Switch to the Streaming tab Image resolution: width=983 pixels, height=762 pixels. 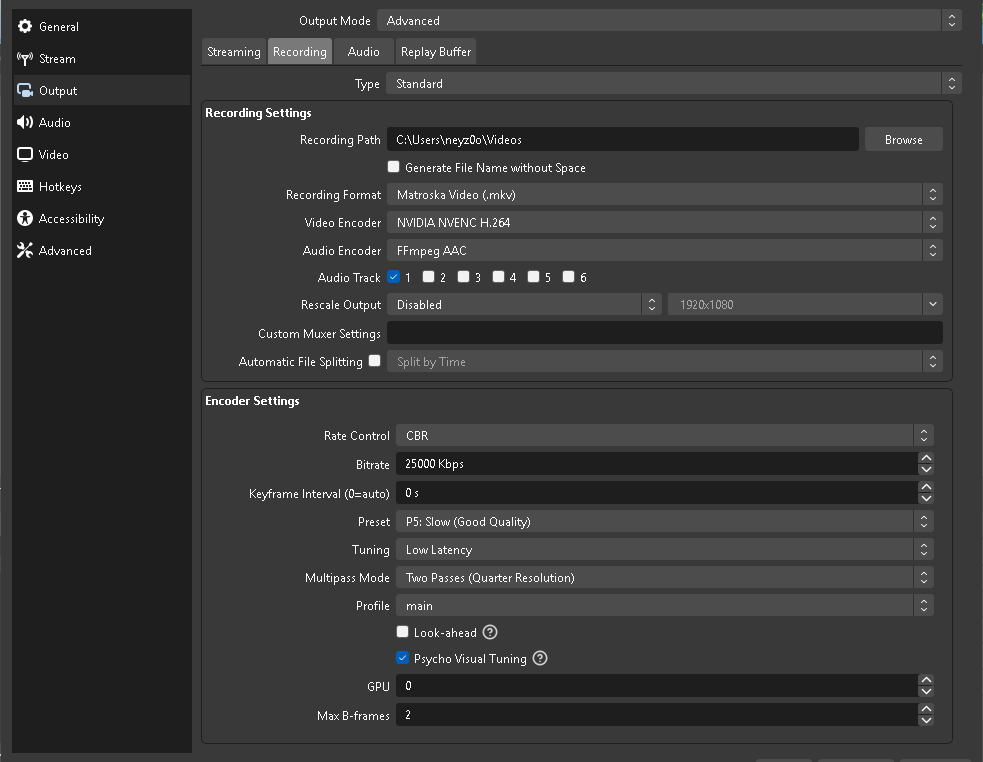pos(234,51)
